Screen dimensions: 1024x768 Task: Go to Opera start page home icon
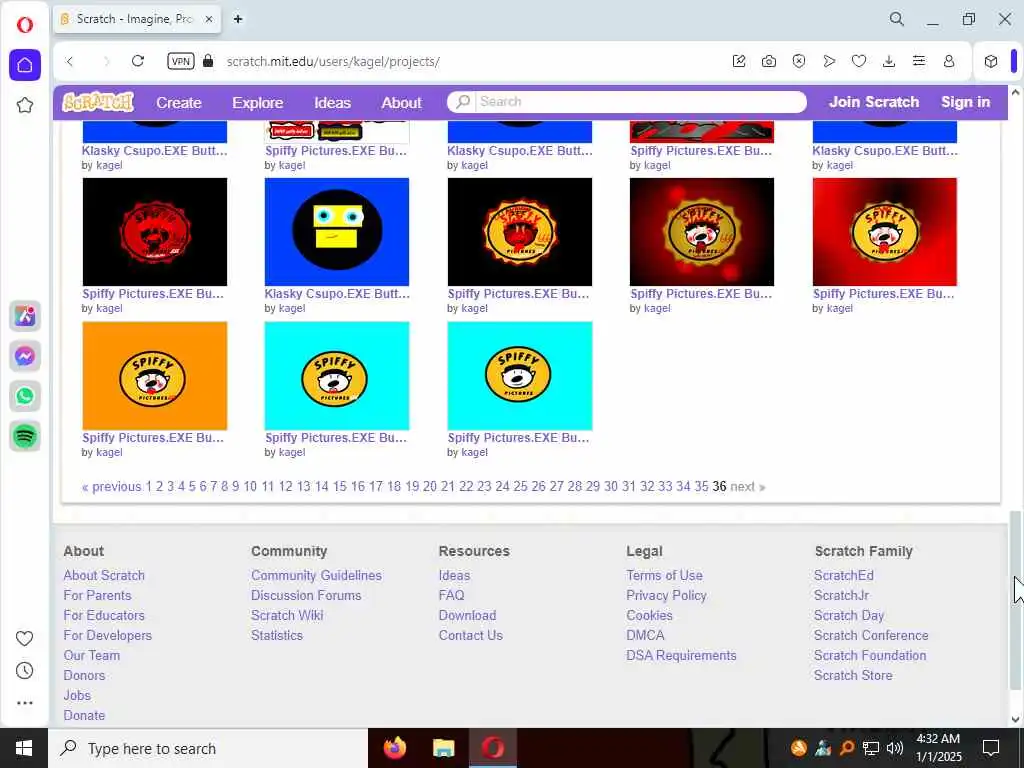pos(25,65)
